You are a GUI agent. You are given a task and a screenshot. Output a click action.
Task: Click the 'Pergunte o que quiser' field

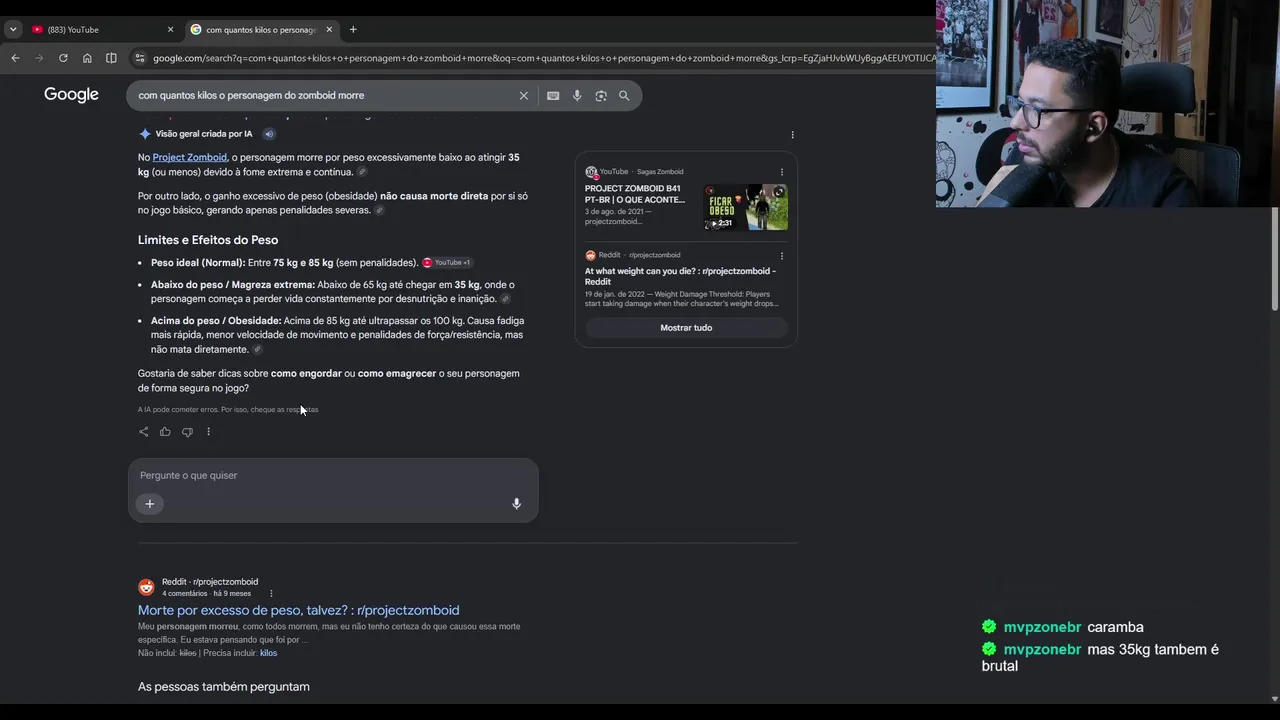pos(333,475)
